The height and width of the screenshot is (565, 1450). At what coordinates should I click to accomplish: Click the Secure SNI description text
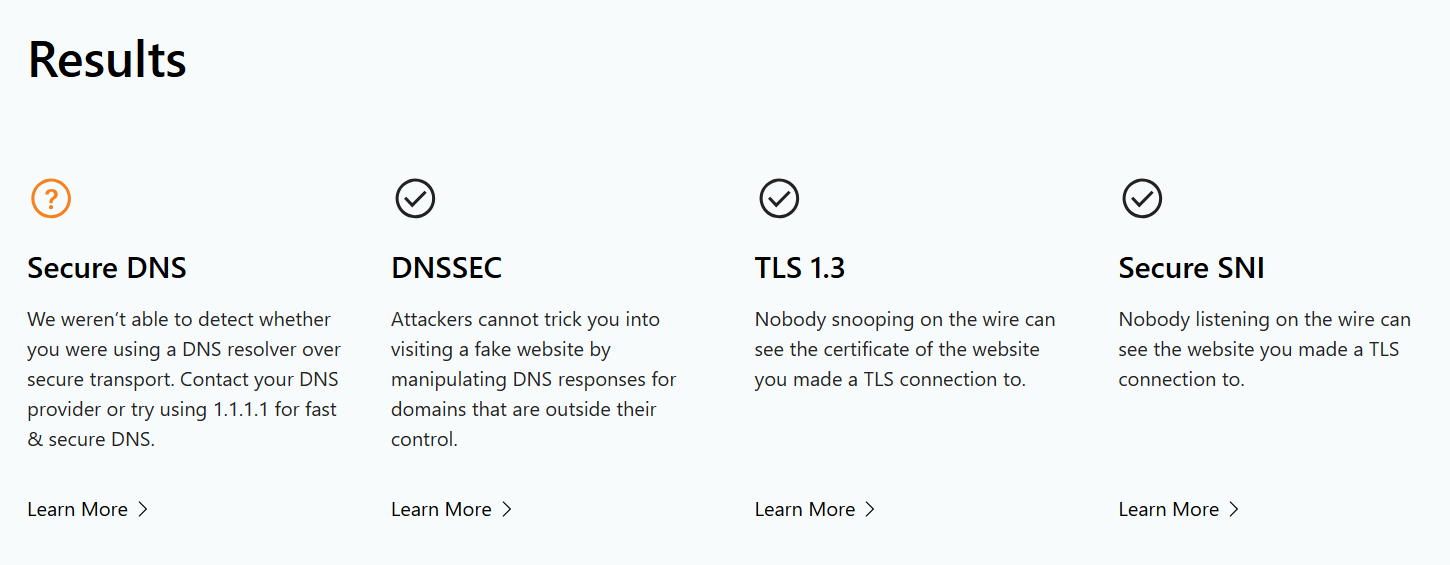1264,349
